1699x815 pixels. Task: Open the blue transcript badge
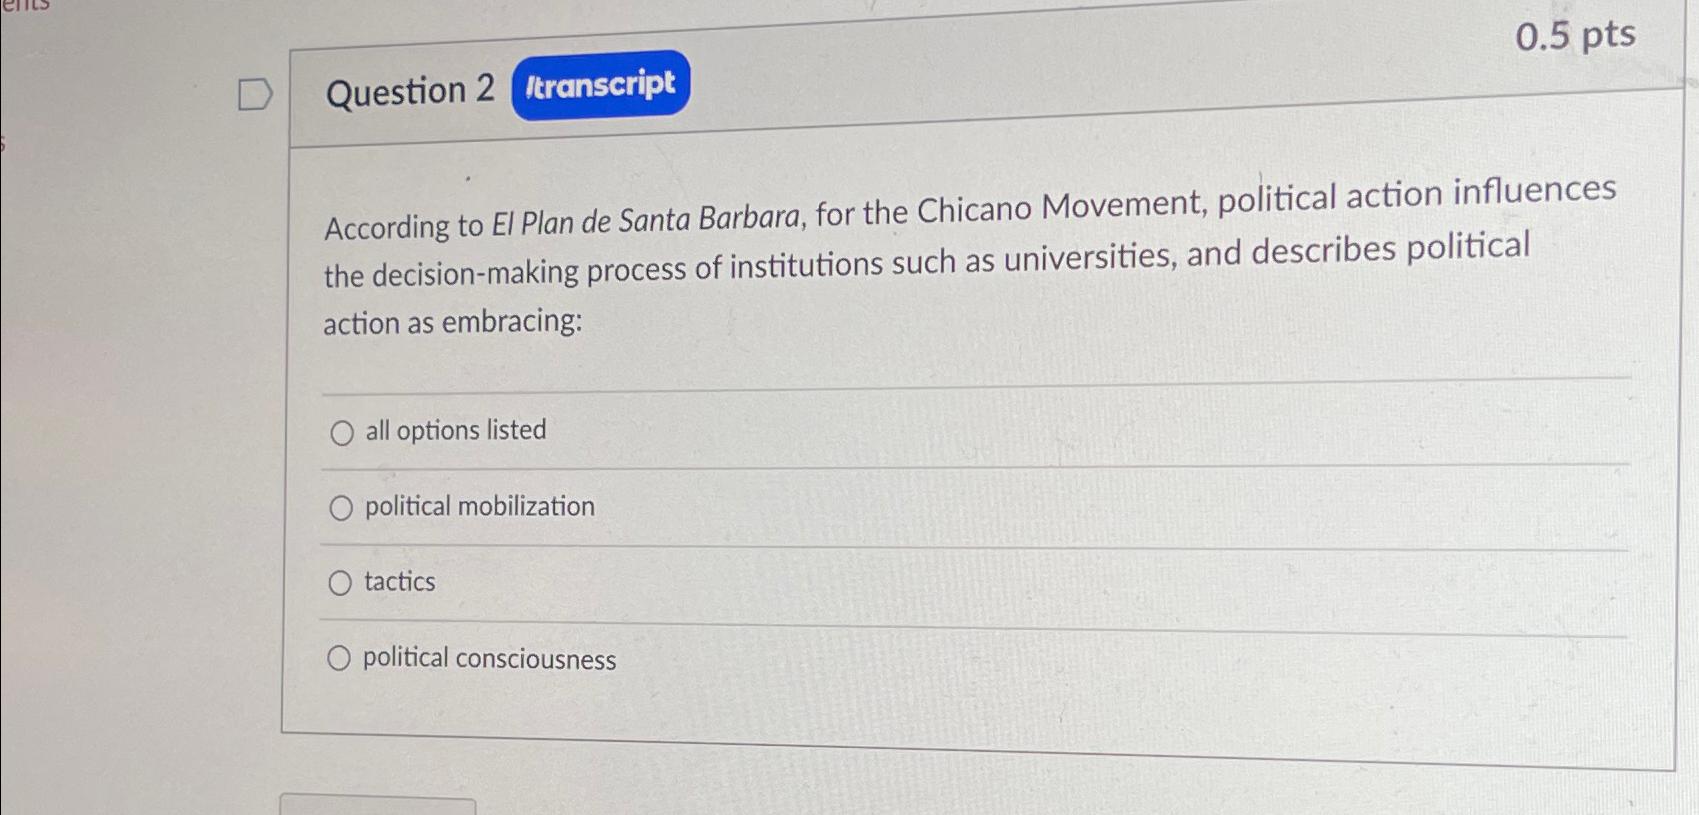point(600,85)
